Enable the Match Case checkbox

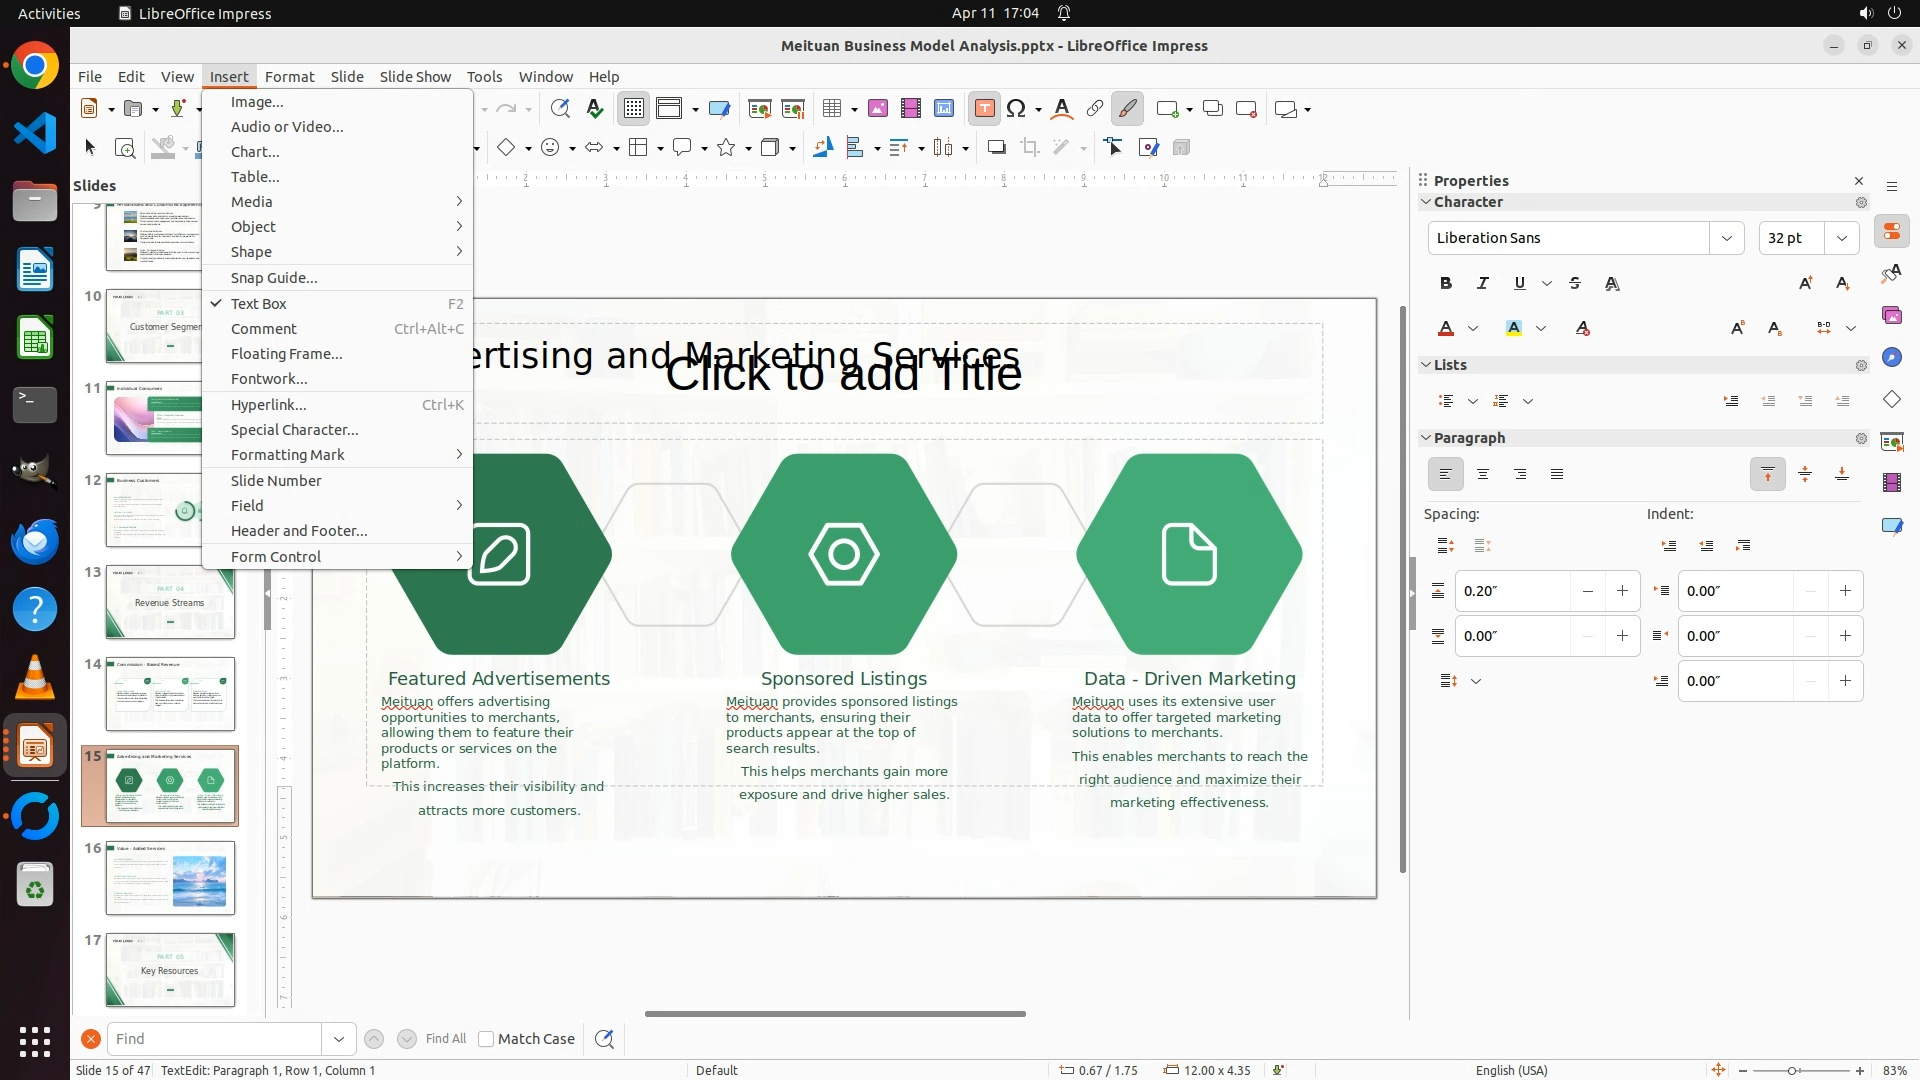point(486,1039)
